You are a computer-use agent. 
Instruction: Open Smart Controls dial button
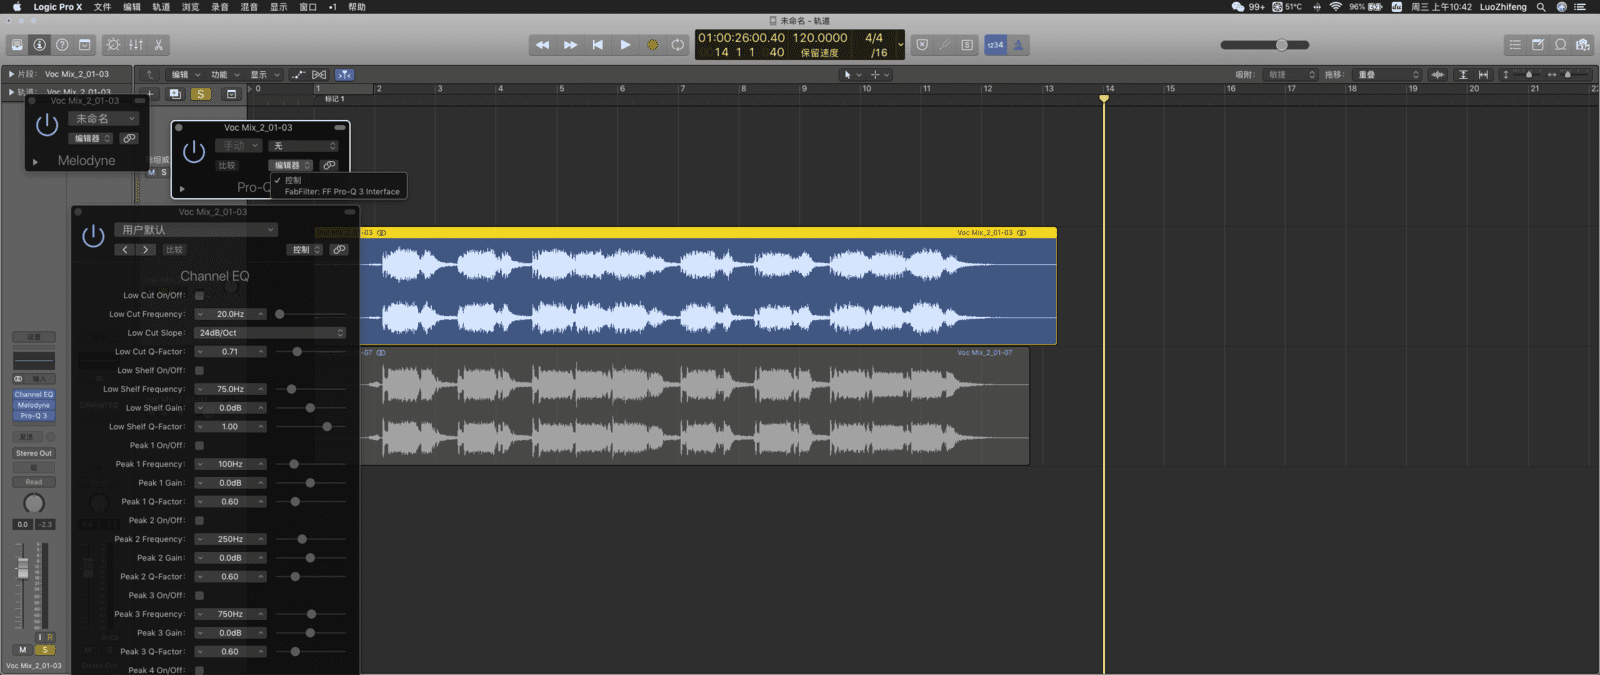pyautogui.click(x=113, y=45)
